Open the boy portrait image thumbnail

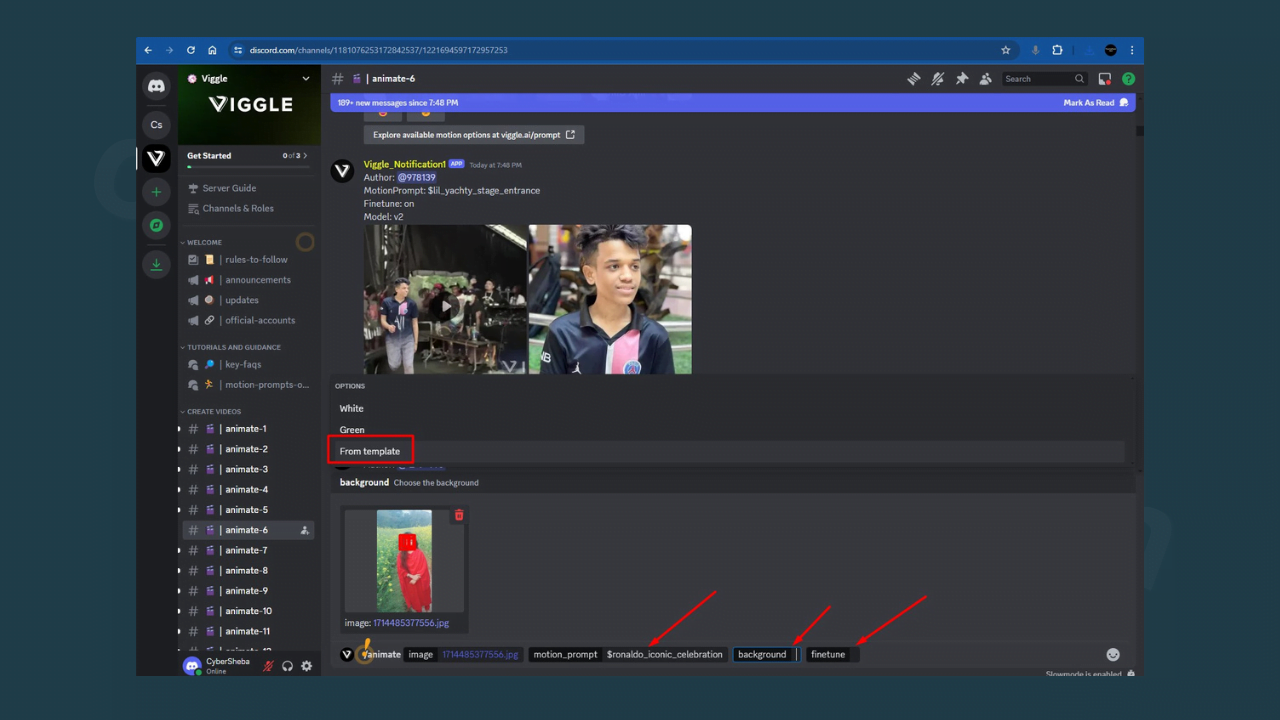point(610,299)
